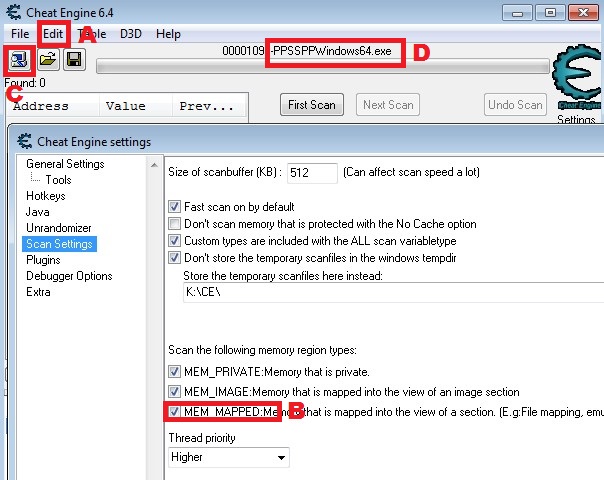Click the open folder toolbar icon
Viewport: 604px width, 480px height.
(47, 60)
